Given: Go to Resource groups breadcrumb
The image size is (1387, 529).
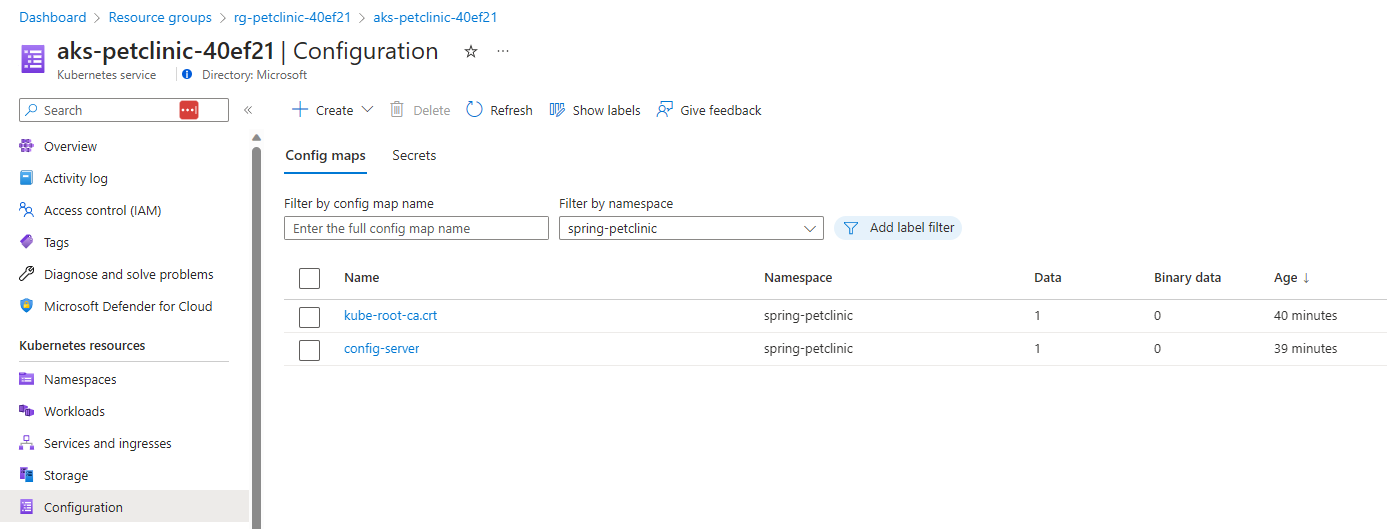Looking at the screenshot, I should tap(160, 17).
